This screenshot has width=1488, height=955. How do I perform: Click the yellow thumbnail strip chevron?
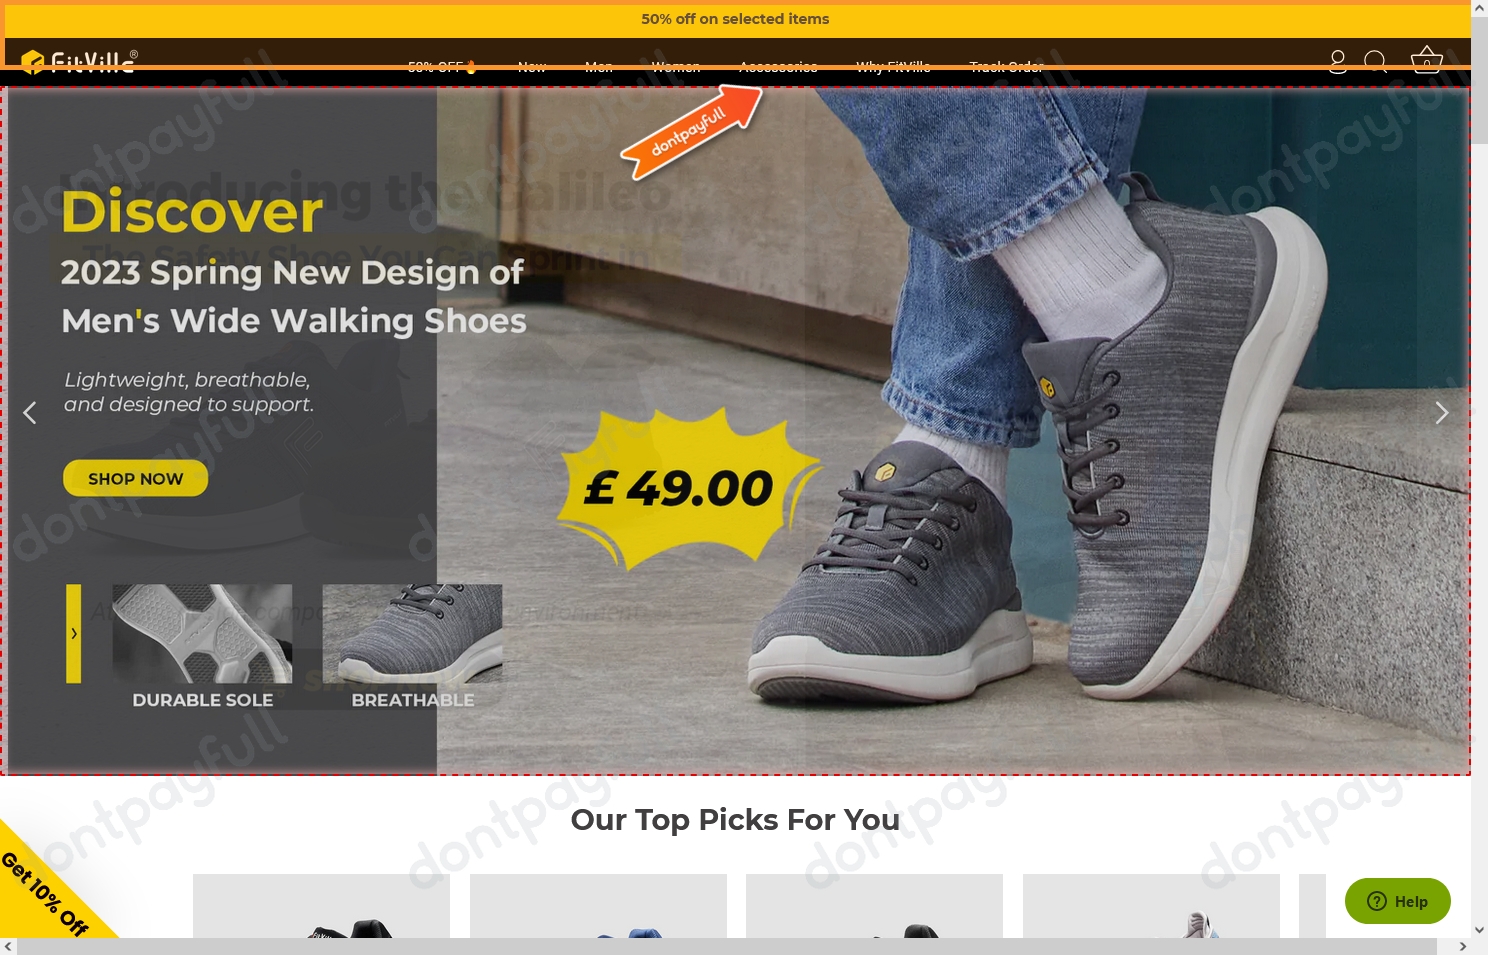coord(73,634)
